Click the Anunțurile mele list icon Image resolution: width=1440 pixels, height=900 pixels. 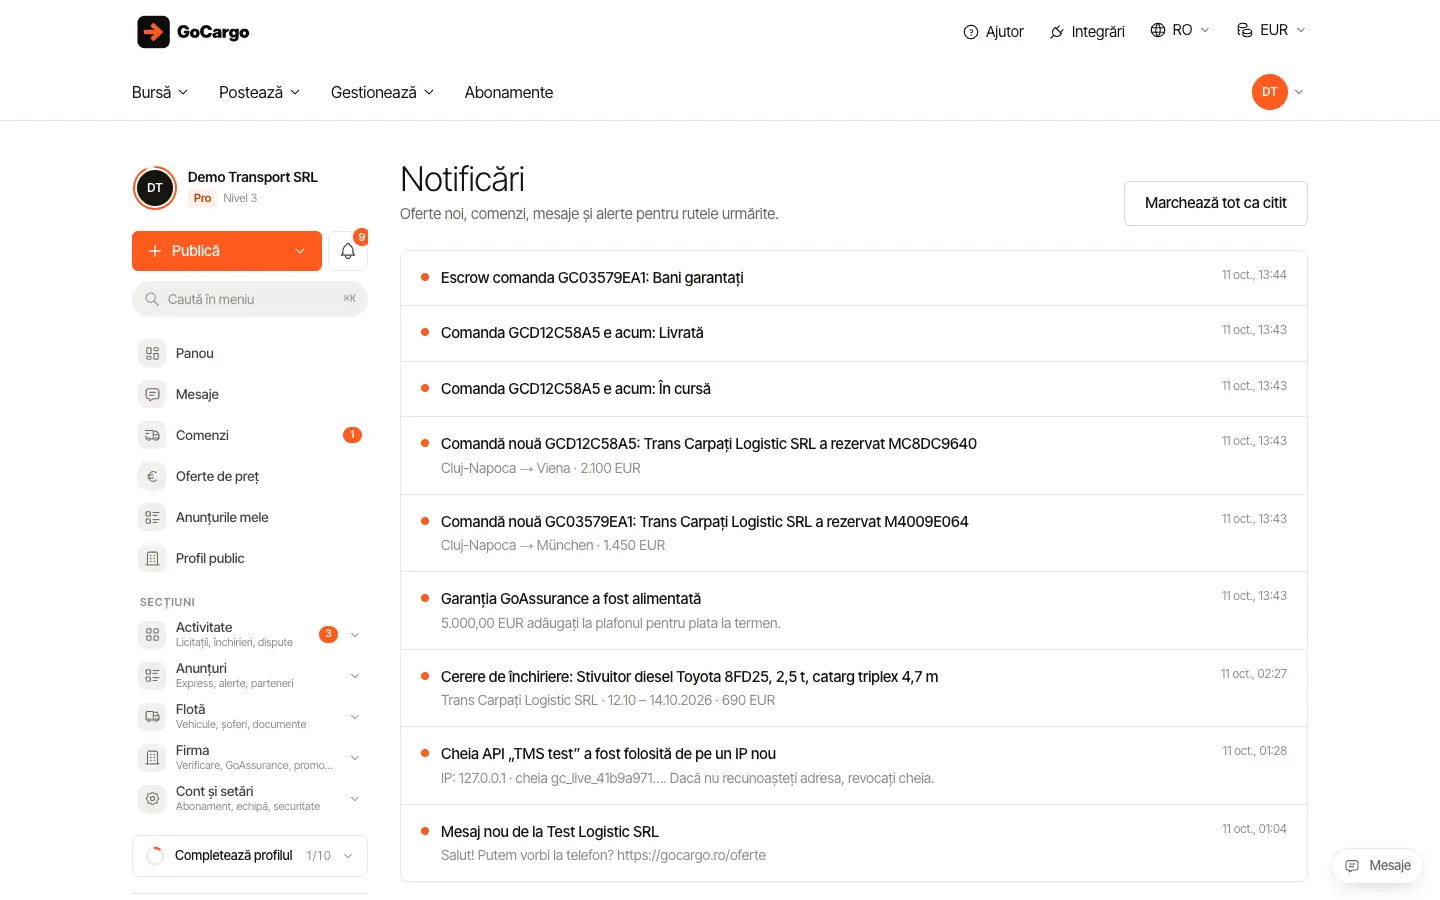click(x=152, y=517)
